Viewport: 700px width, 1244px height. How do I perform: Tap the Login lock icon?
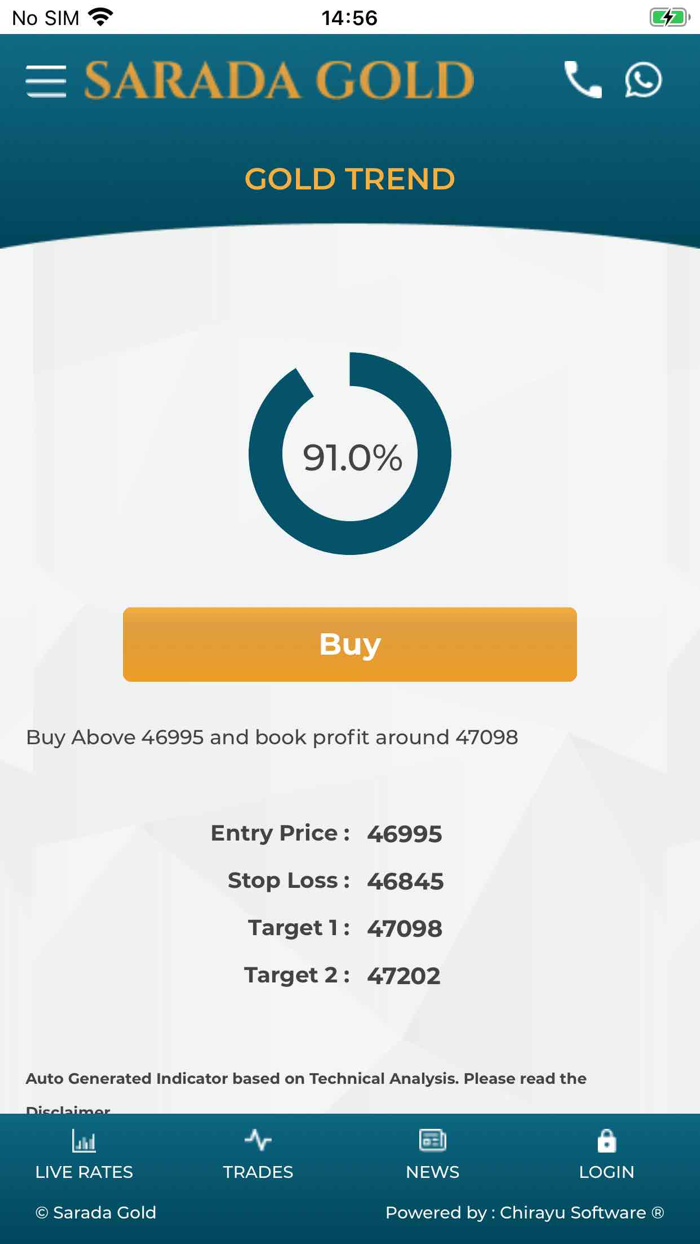(x=606, y=1140)
